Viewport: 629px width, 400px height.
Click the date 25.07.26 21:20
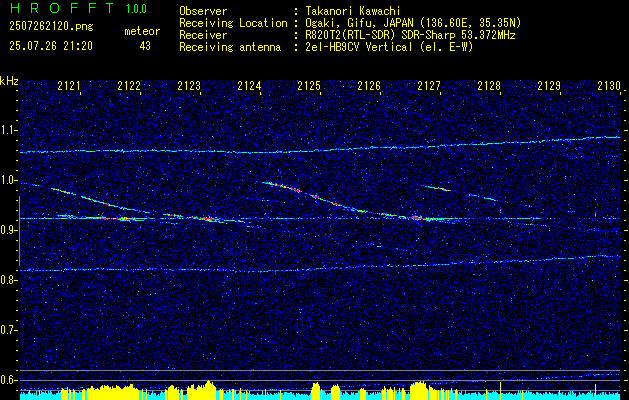[x=51, y=46]
